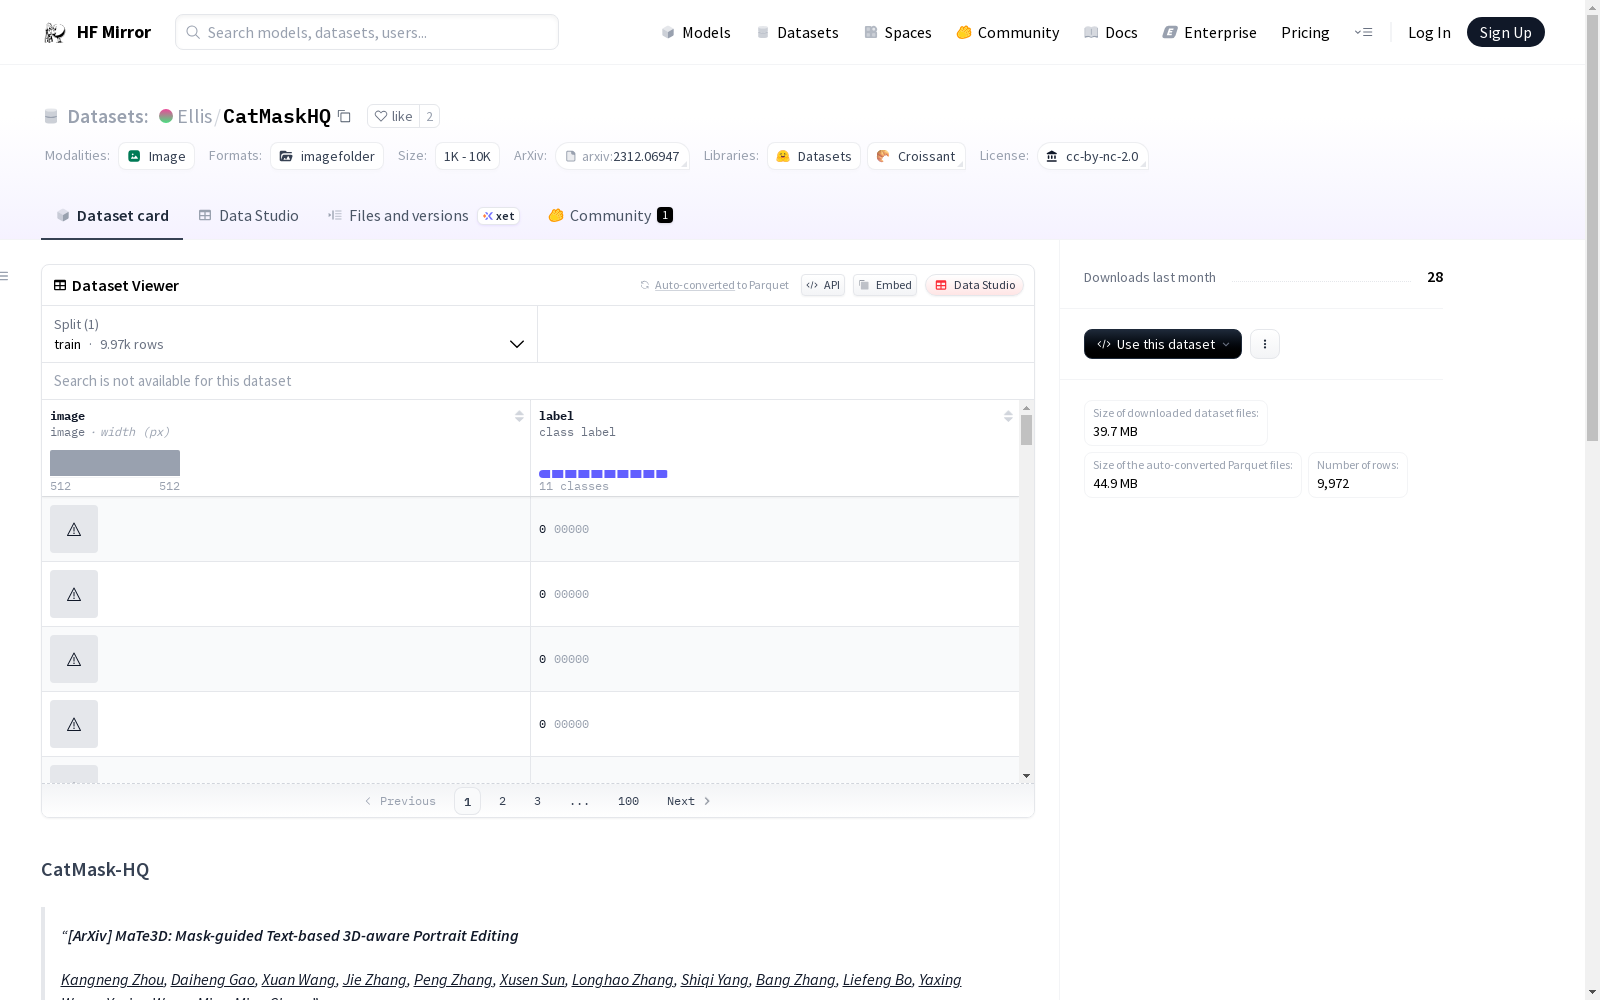
Task: Like the CatMaskHQ dataset
Action: click(x=393, y=116)
